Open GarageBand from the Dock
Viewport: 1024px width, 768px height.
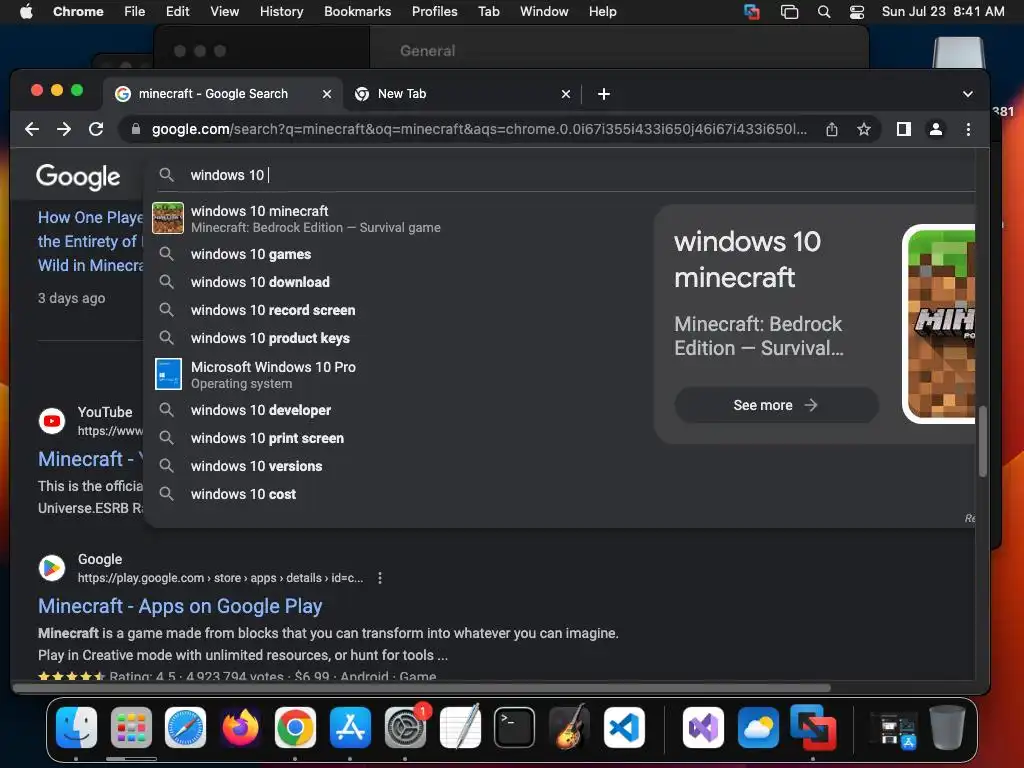coord(569,727)
